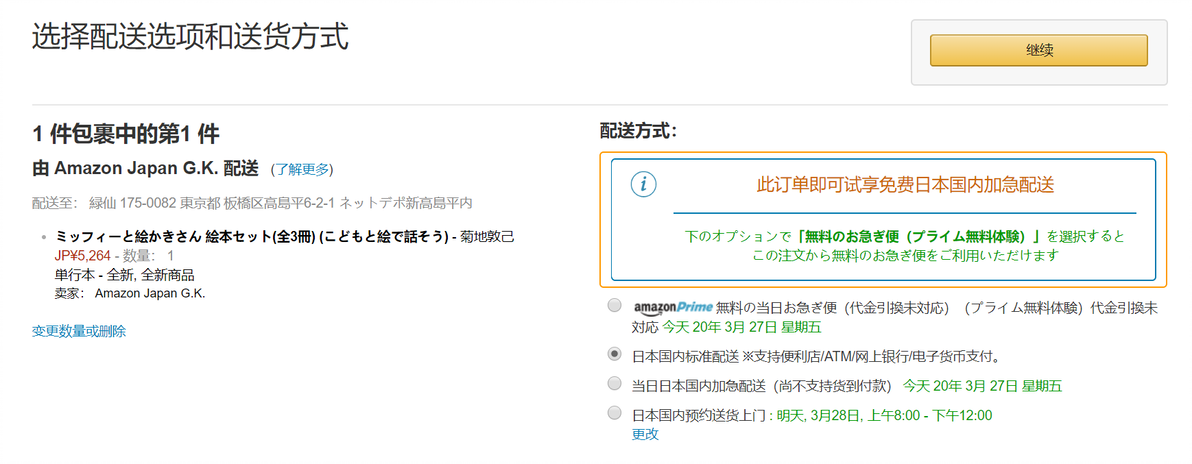Select the Amazon Prime 当日お急ぎ便 radio option

[614, 306]
